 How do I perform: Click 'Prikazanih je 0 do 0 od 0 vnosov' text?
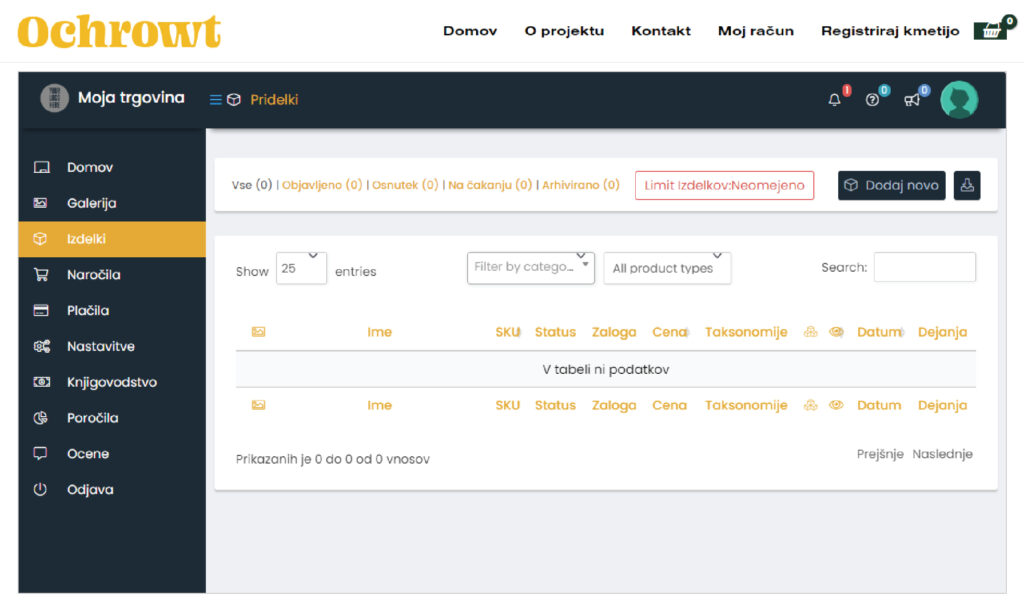332,459
